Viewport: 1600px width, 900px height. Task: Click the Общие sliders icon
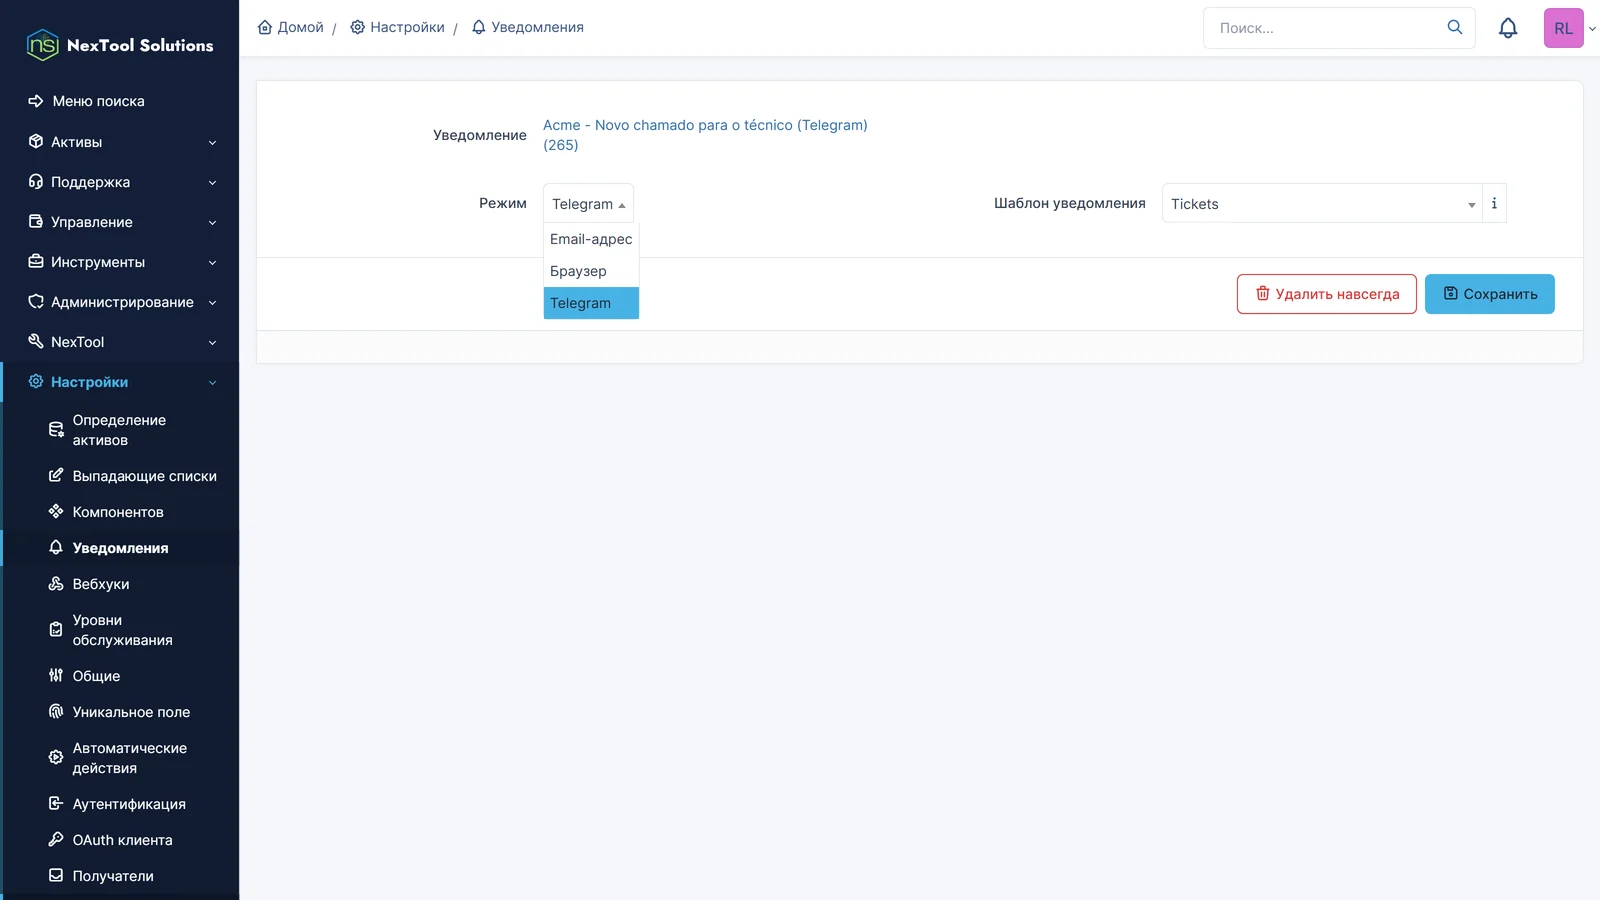[x=56, y=675]
